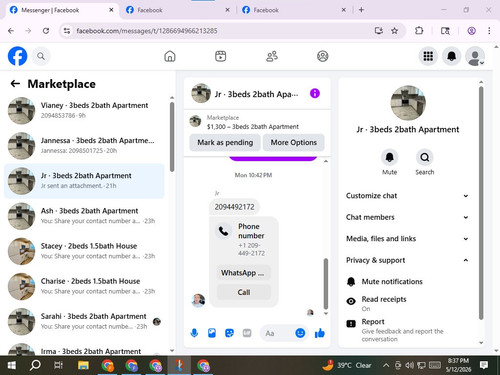The width and height of the screenshot is (500, 375).
Task: Go back from Marketplace list
Action: (x=15, y=84)
